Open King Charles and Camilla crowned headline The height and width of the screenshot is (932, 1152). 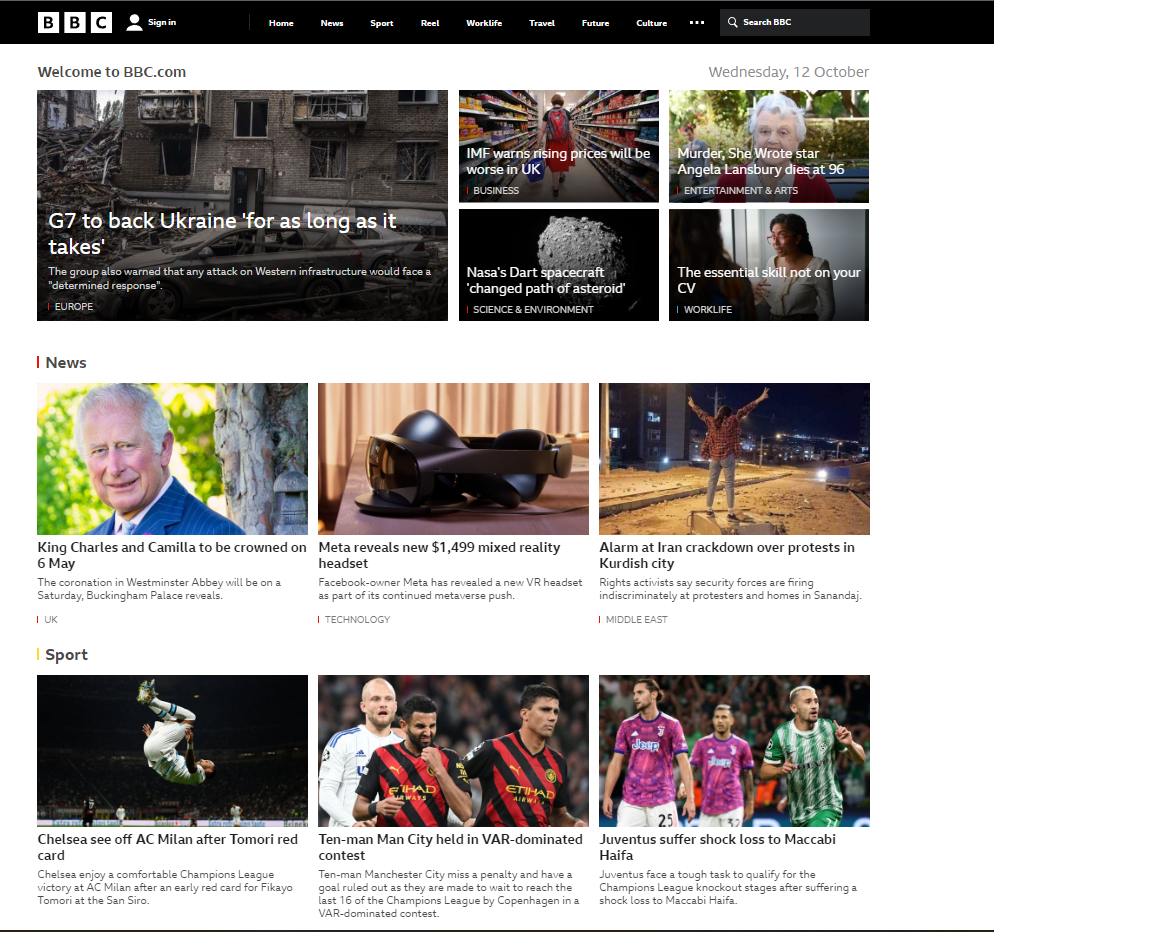pyautogui.click(x=172, y=555)
